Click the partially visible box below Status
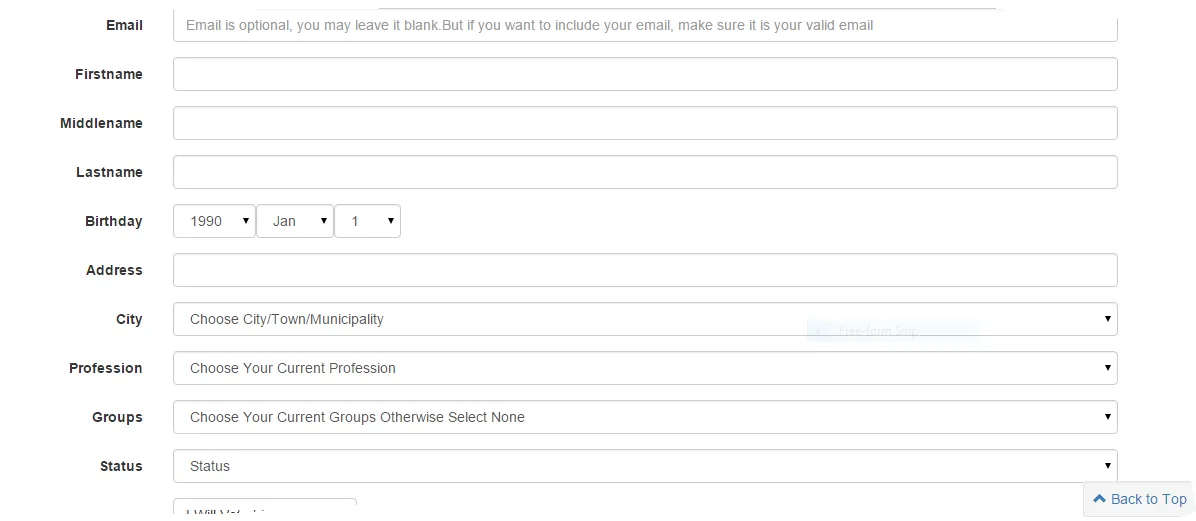Image resolution: width=1196 pixels, height=521 pixels. pyautogui.click(x=264, y=509)
